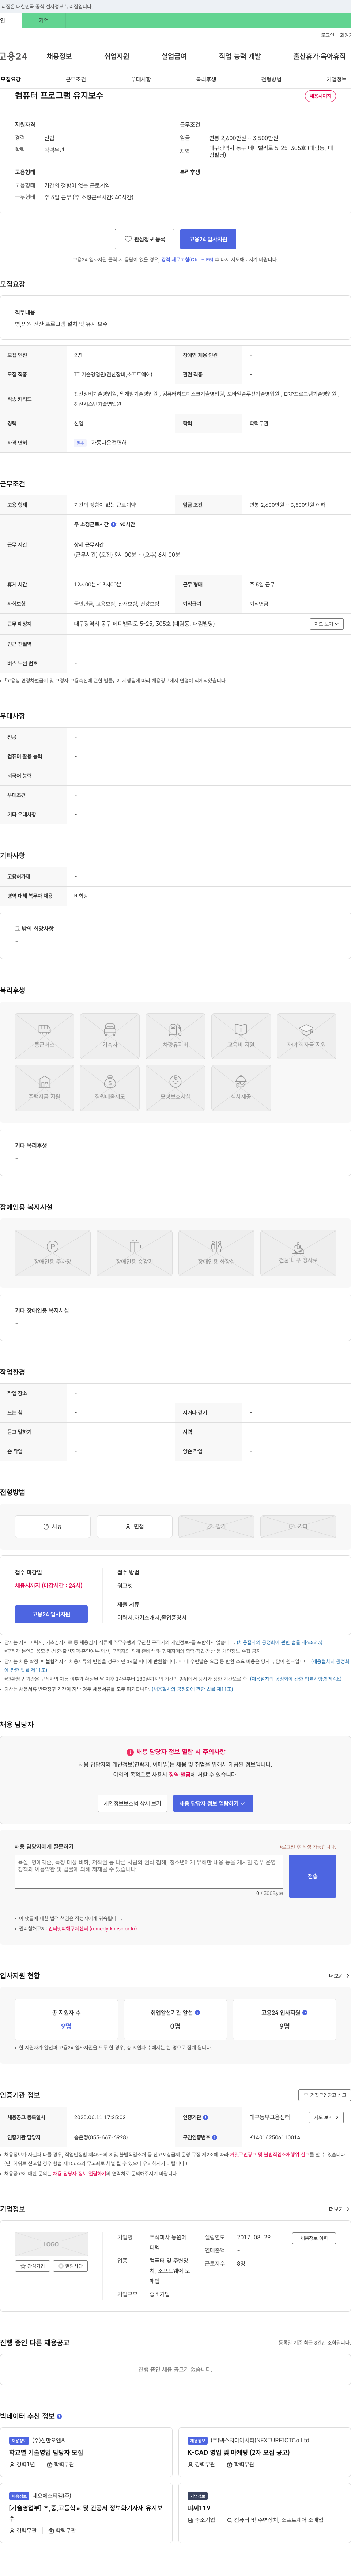Select the 기업 member type tab

tap(43, 20)
